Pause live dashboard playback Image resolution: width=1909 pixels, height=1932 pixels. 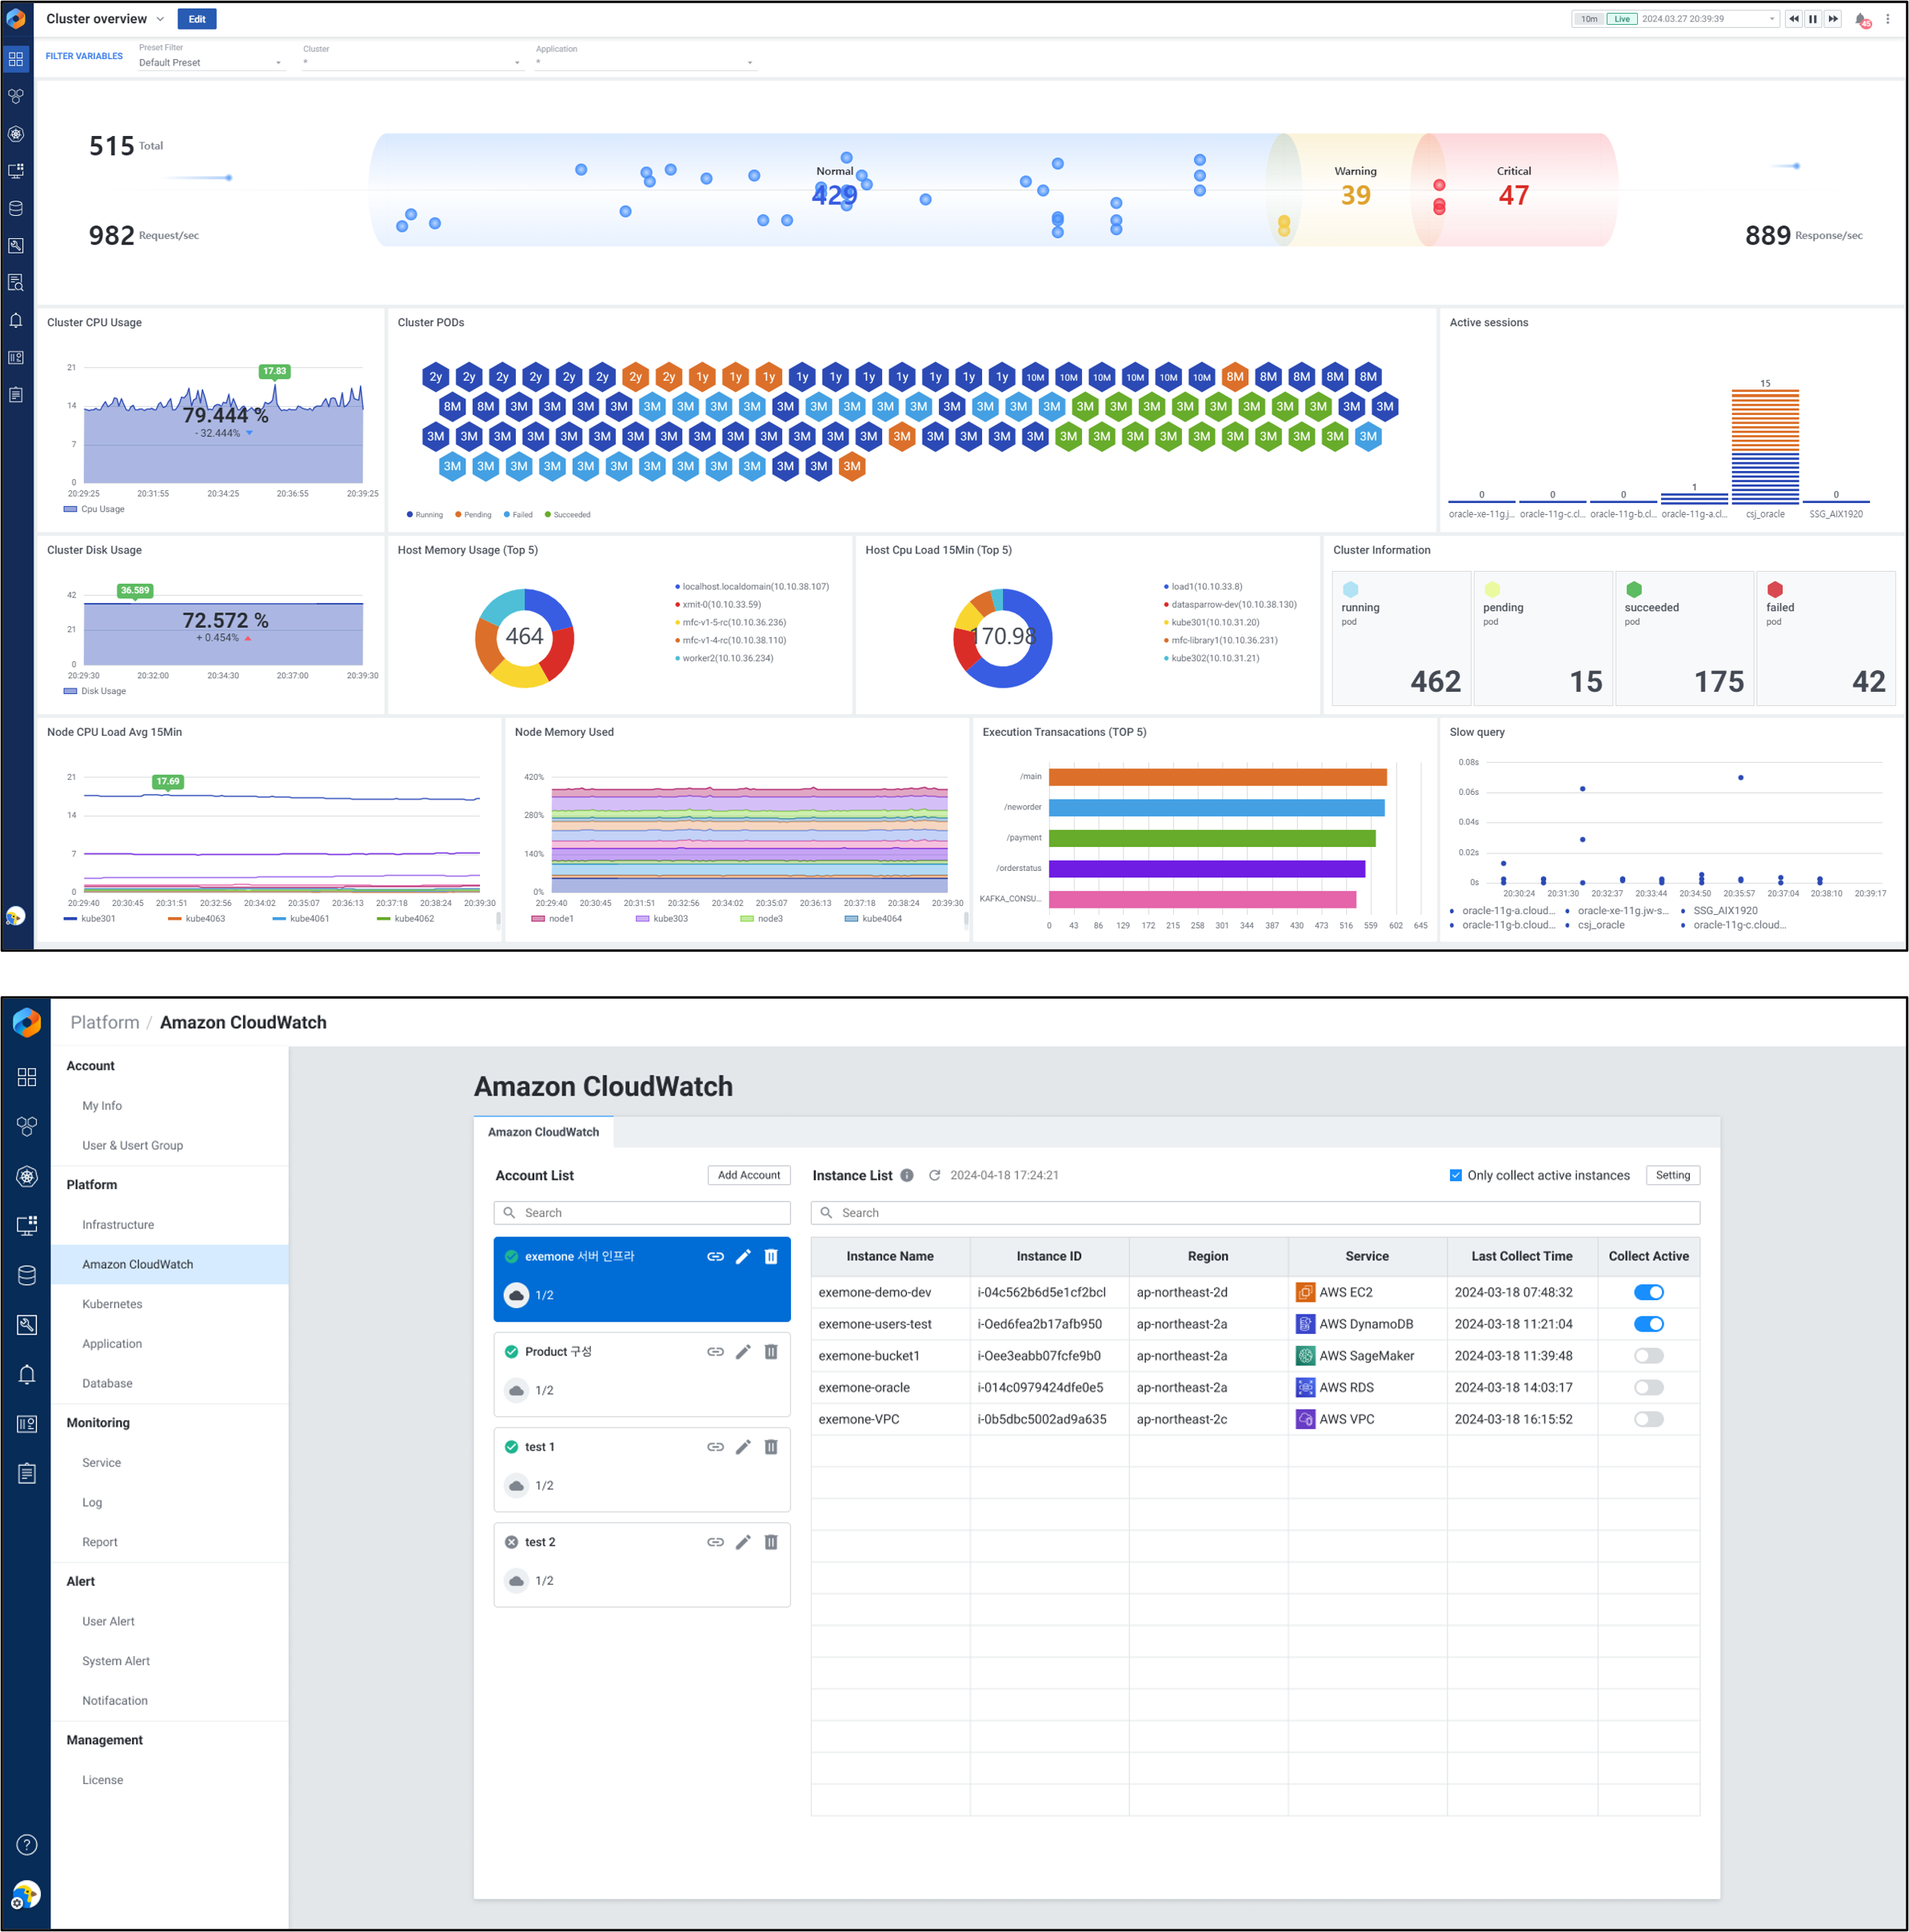click(1813, 19)
